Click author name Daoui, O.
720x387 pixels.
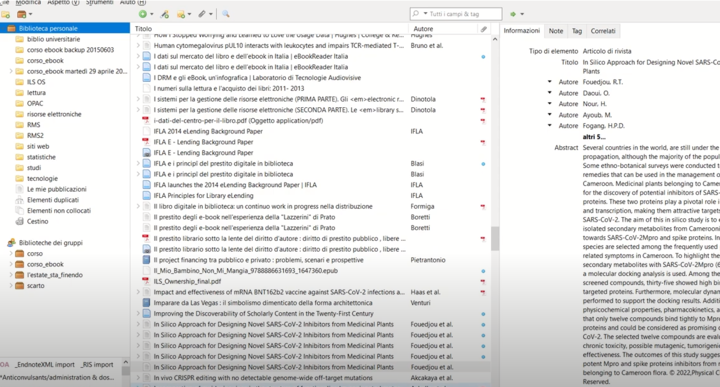596,93
